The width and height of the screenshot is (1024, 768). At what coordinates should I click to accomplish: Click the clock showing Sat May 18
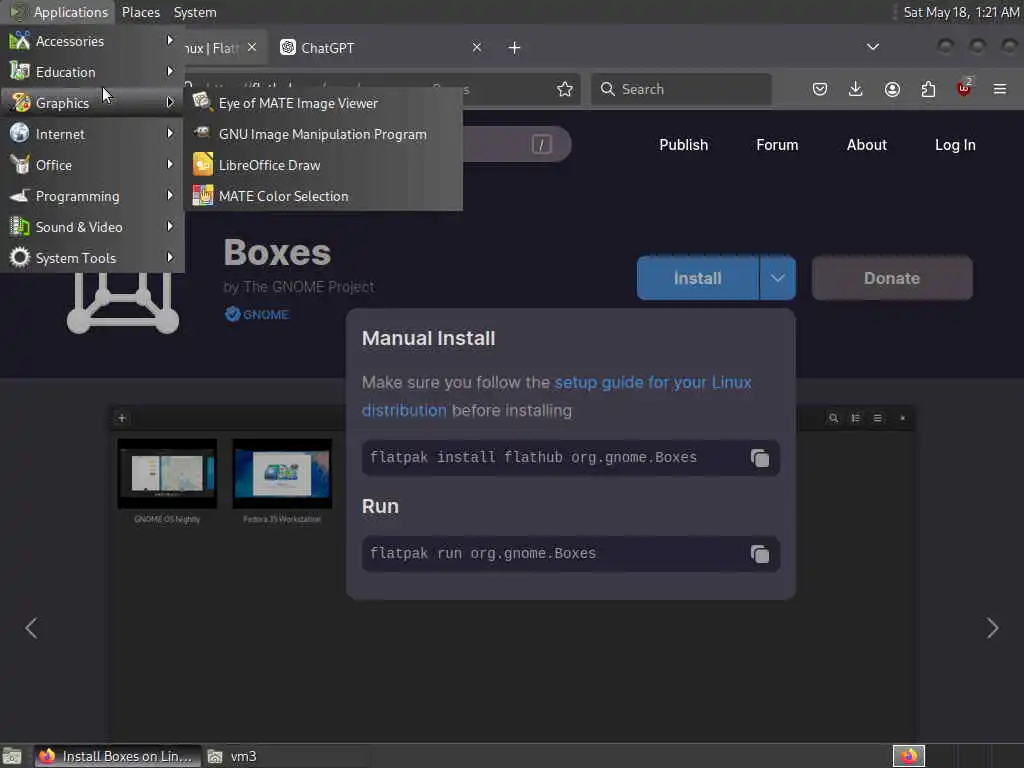(961, 12)
